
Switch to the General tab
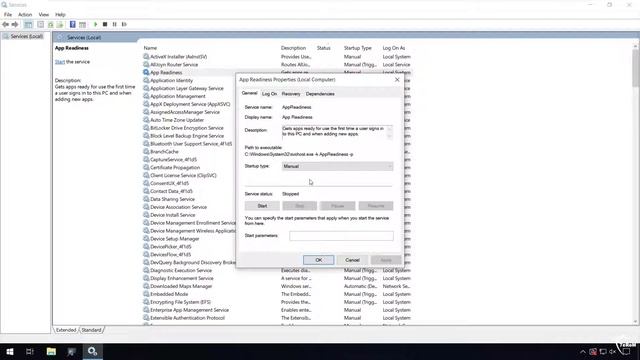point(249,93)
